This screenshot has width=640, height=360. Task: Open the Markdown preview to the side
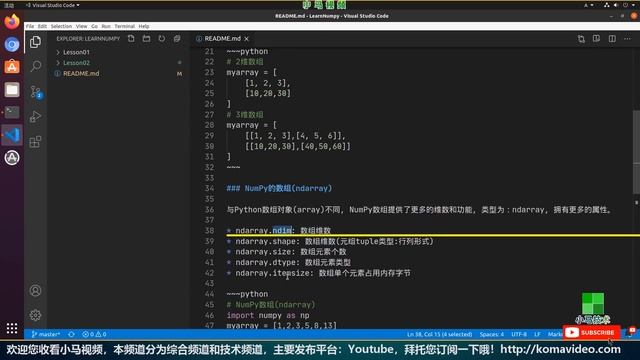tap(596, 39)
